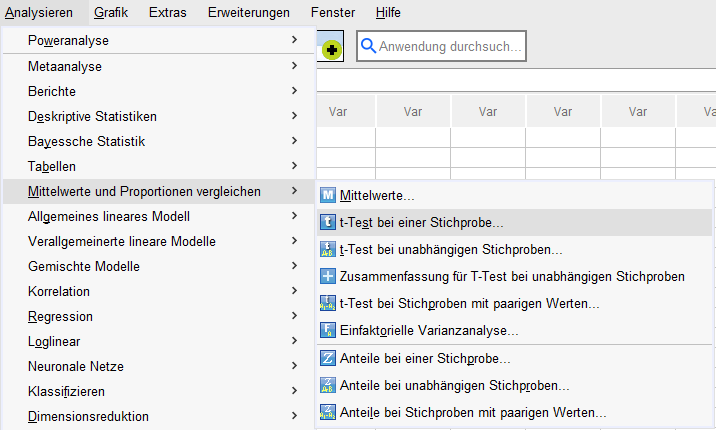The image size is (716, 430).
Task: Open the Metaanalyse menu entry
Action: coord(158,66)
